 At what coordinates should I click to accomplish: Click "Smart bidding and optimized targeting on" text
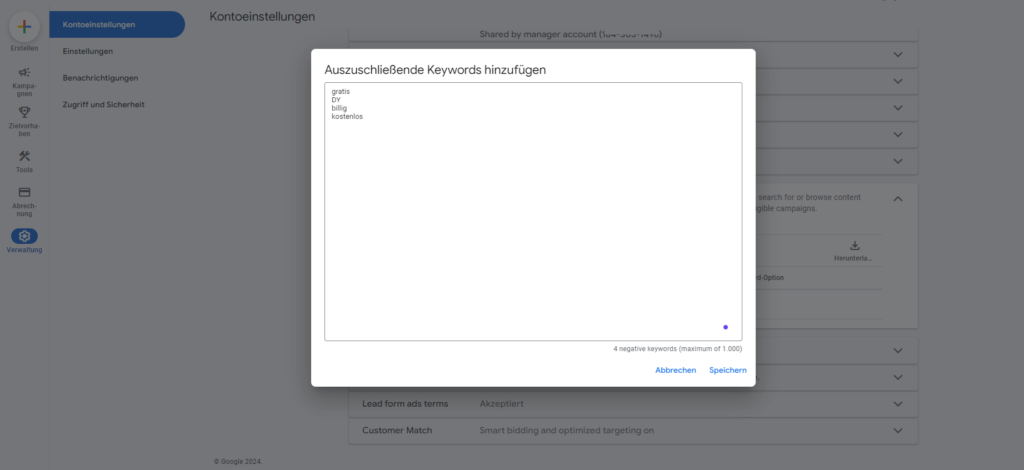[x=567, y=431]
